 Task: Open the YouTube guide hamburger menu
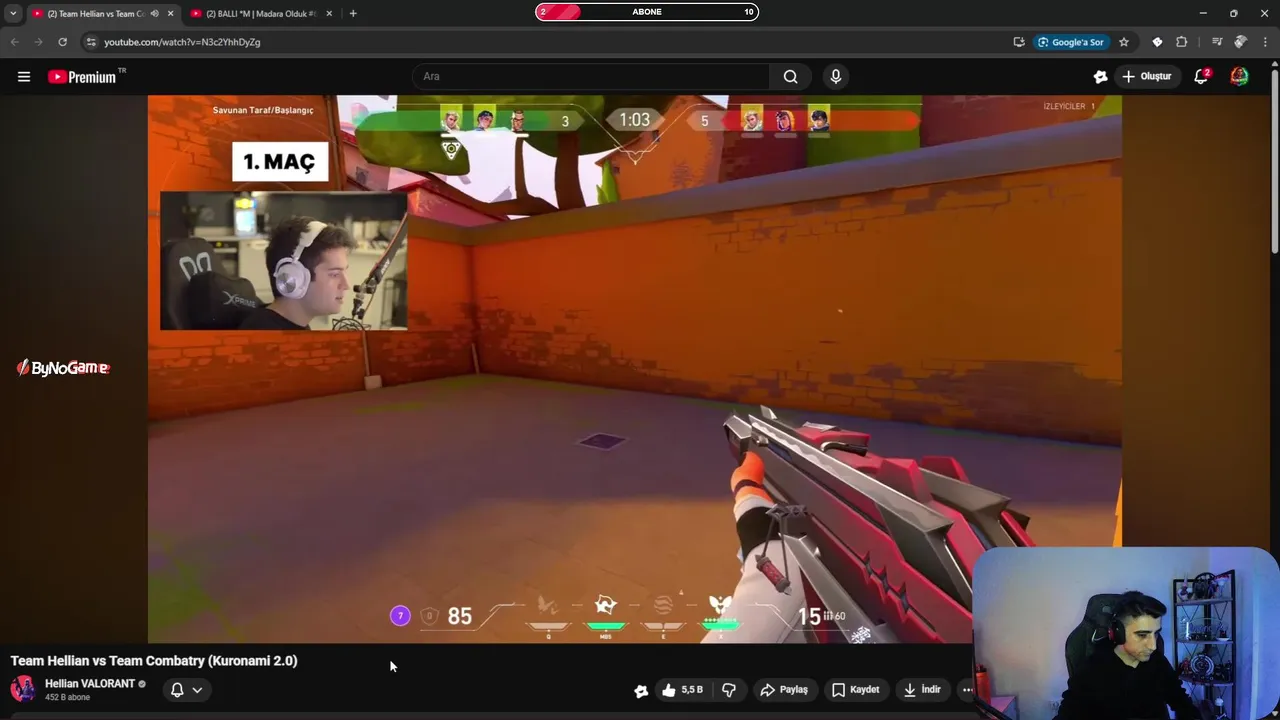24,77
